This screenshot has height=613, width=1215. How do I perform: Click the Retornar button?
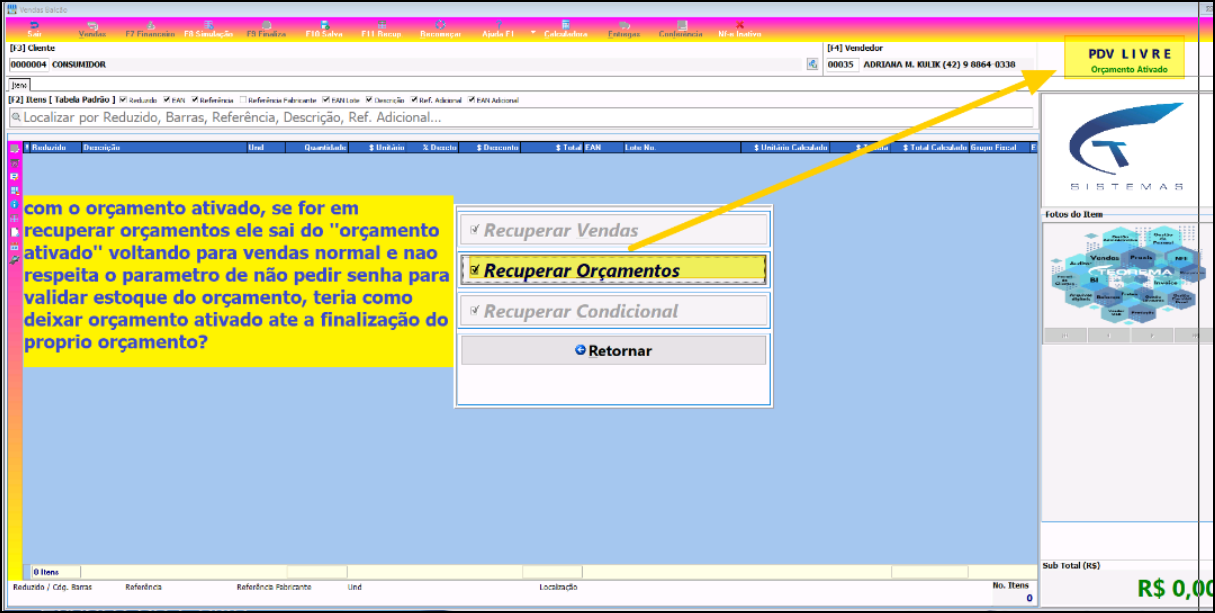tap(614, 350)
